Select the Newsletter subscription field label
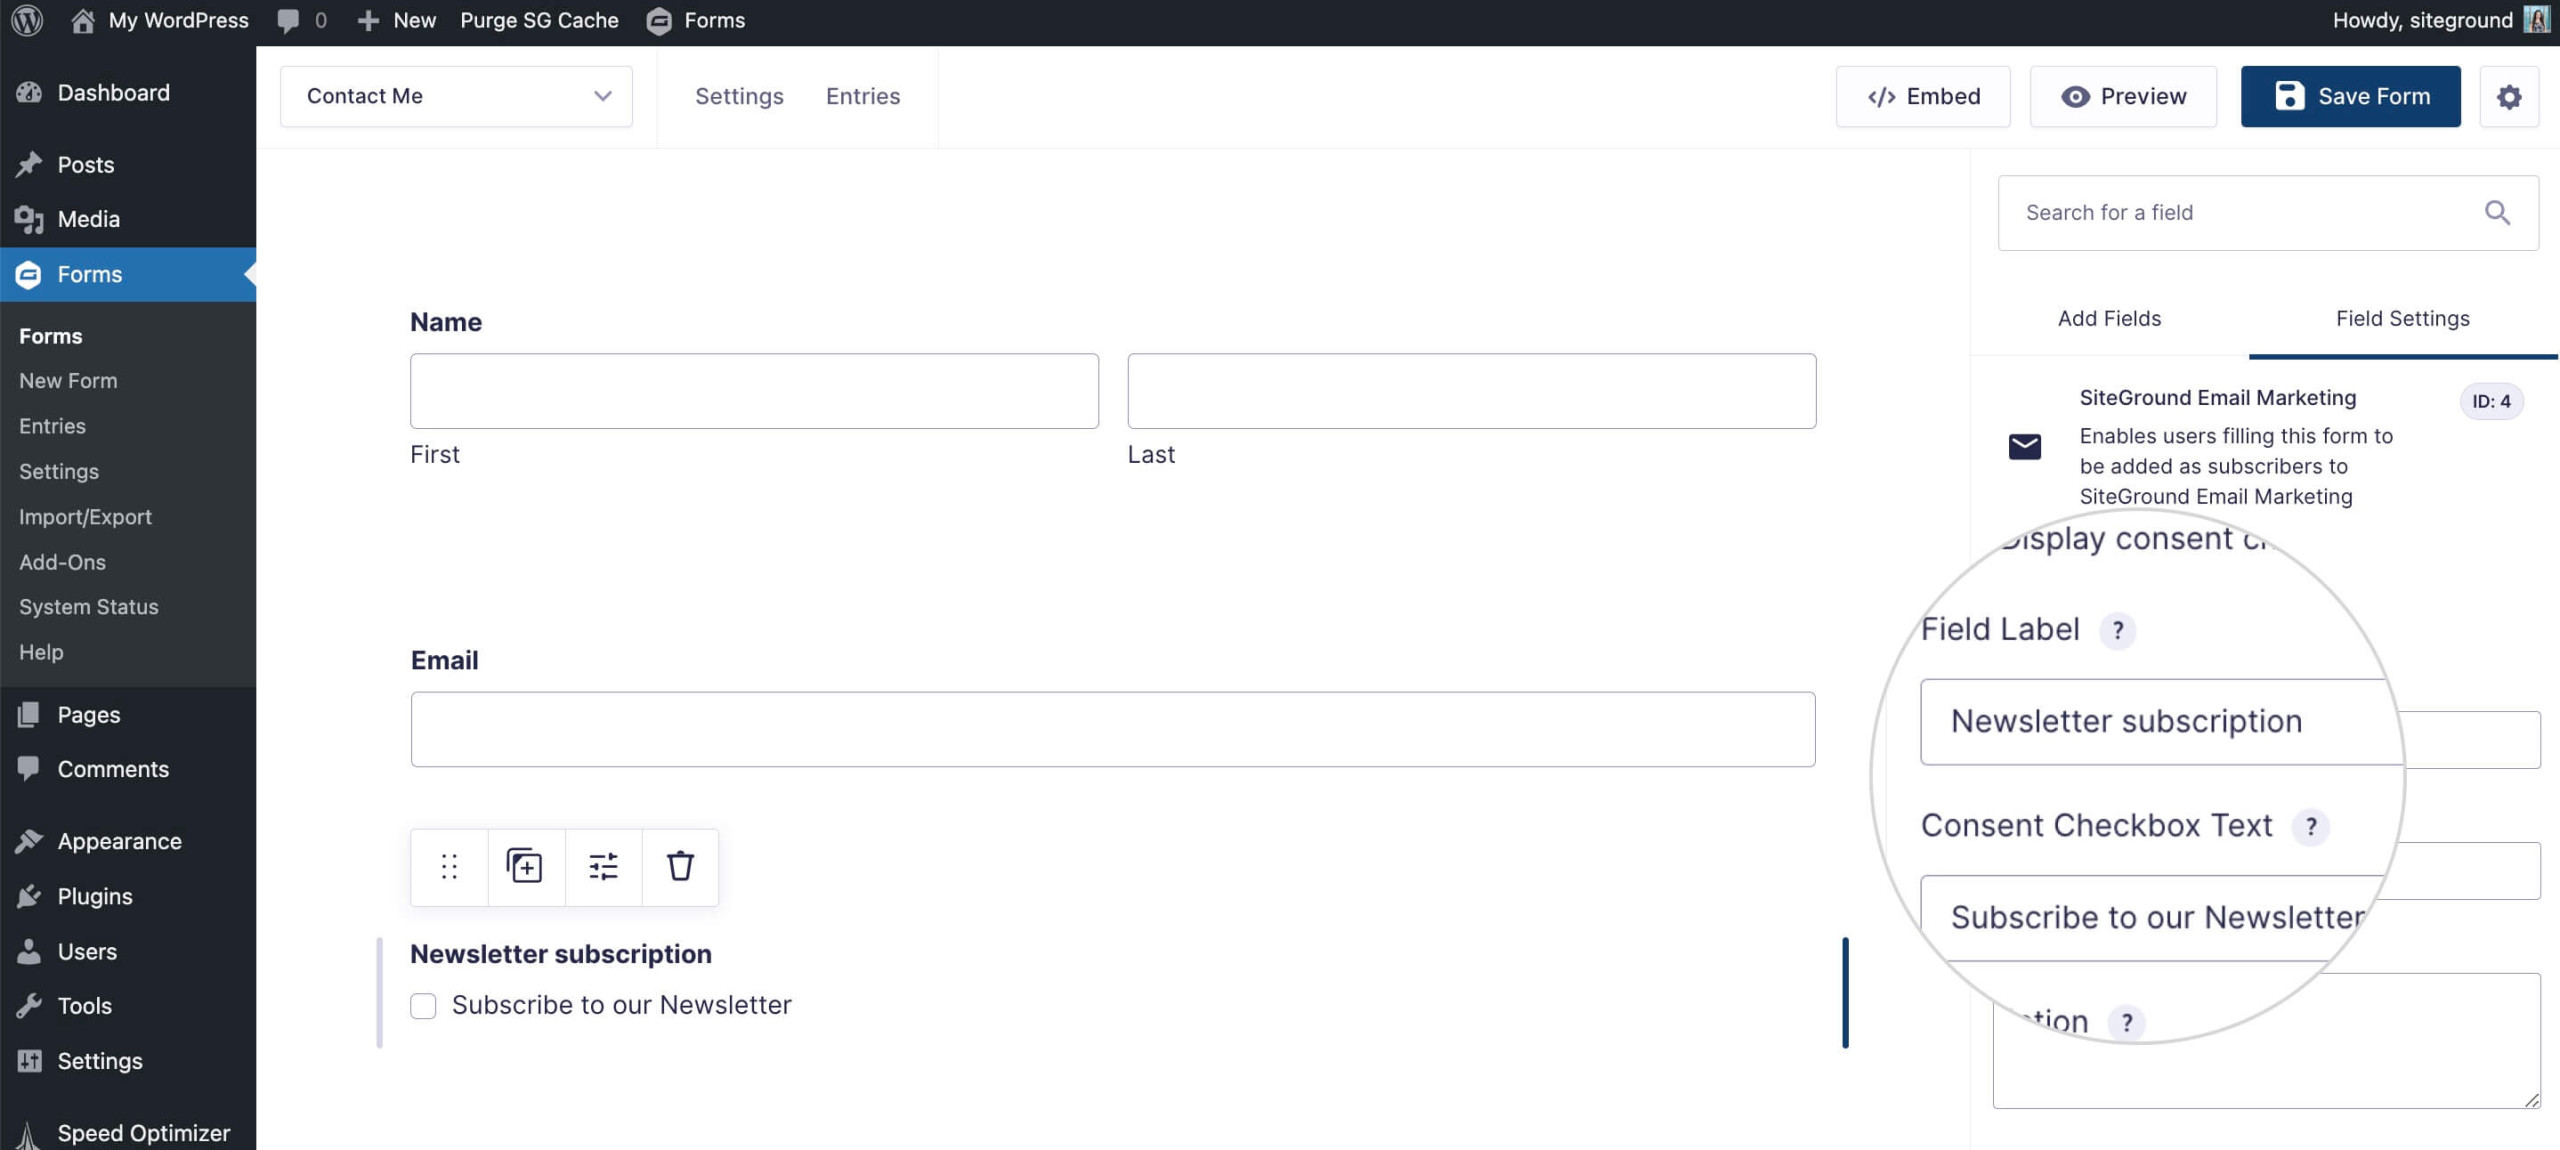Screen dimensions: 2560x1150 point(561,954)
